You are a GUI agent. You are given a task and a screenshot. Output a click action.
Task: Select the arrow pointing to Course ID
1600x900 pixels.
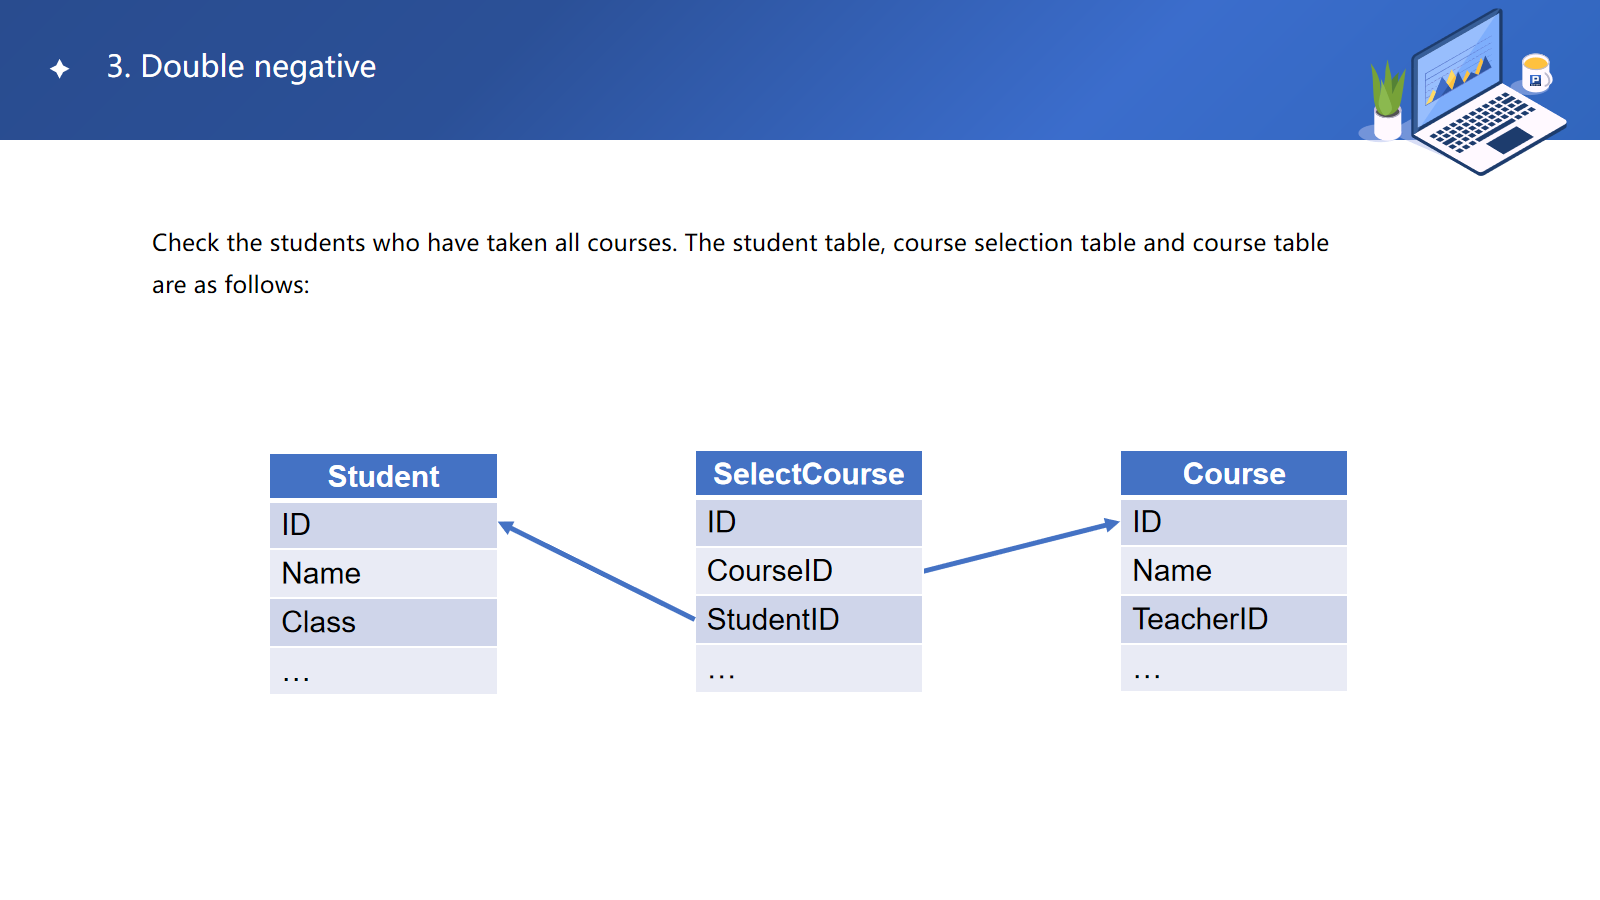[x=1020, y=547]
